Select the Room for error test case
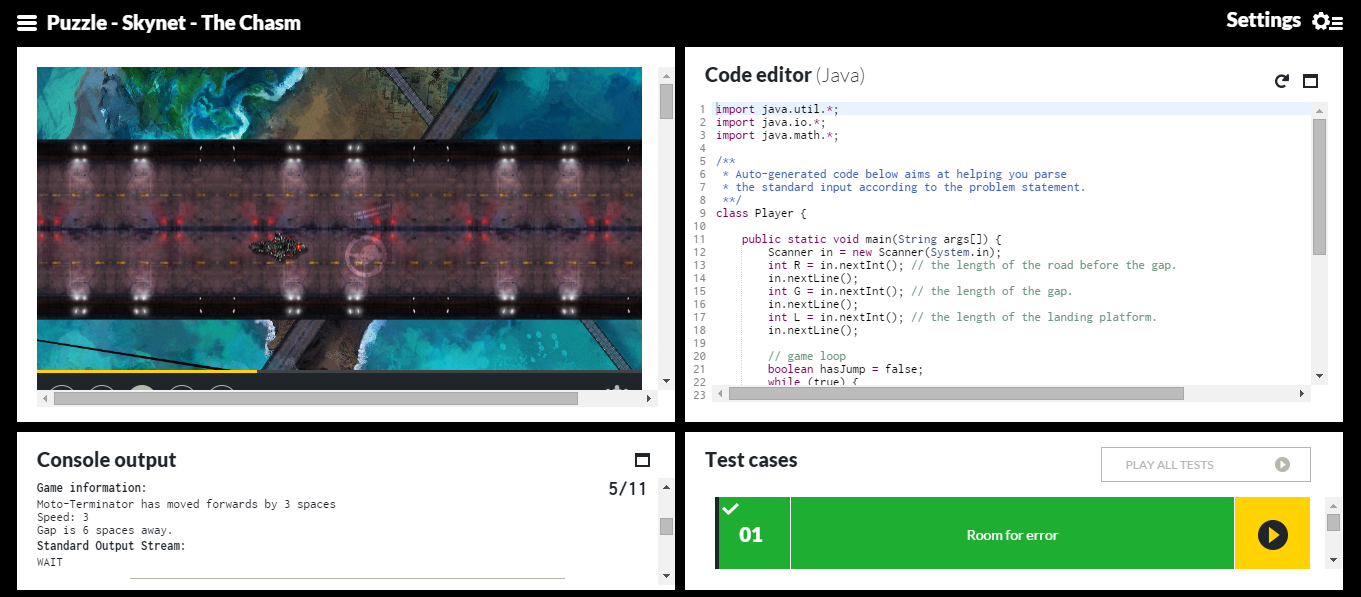Screen dimensions: 1361x597 tap(1012, 535)
